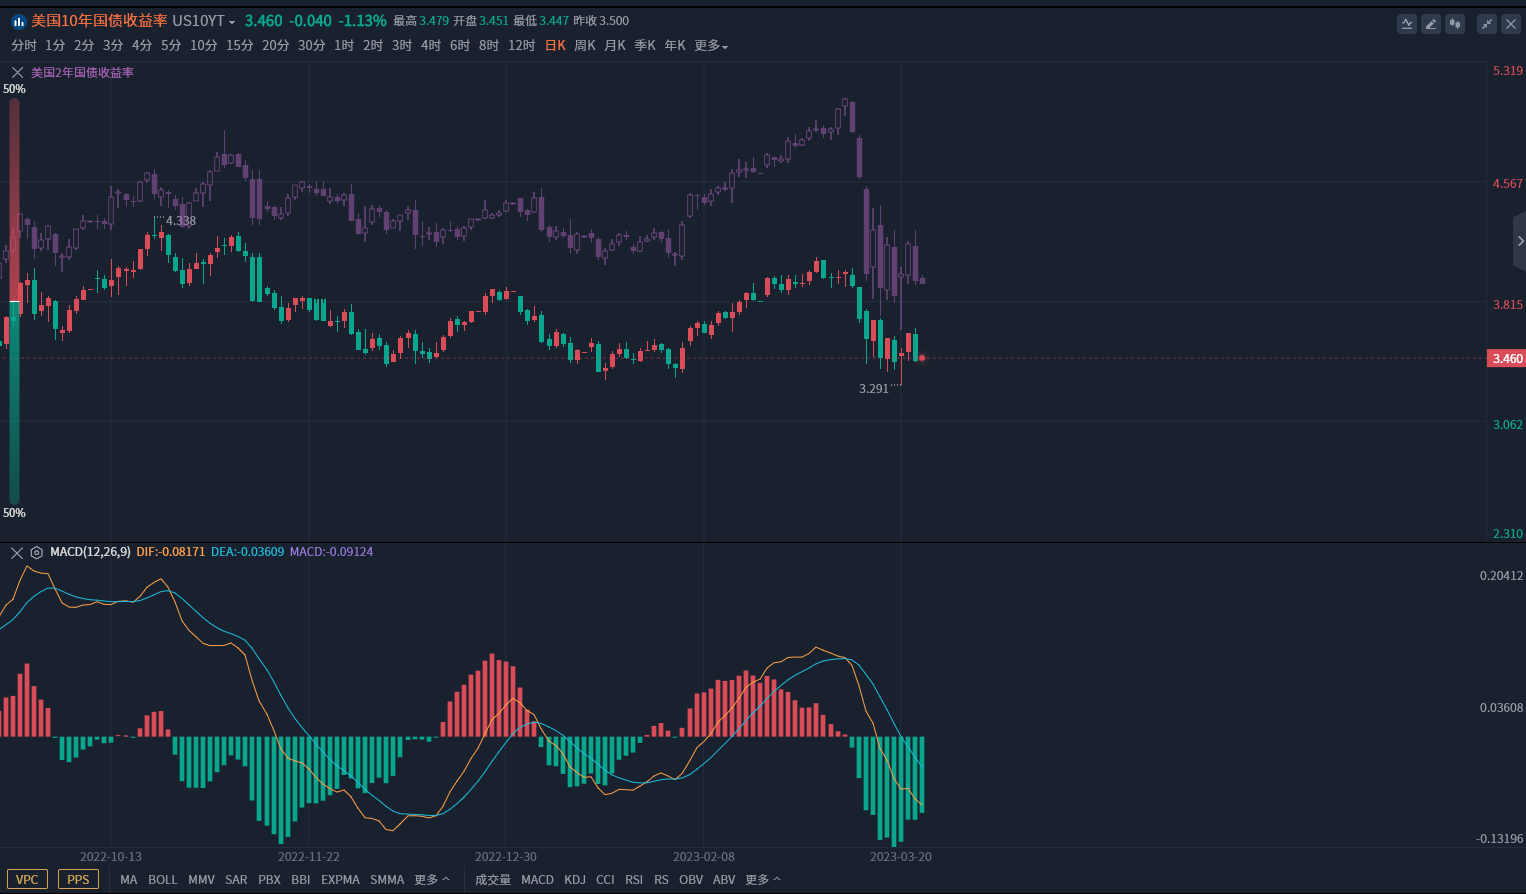Enable the PBX overlay indicator

point(269,880)
